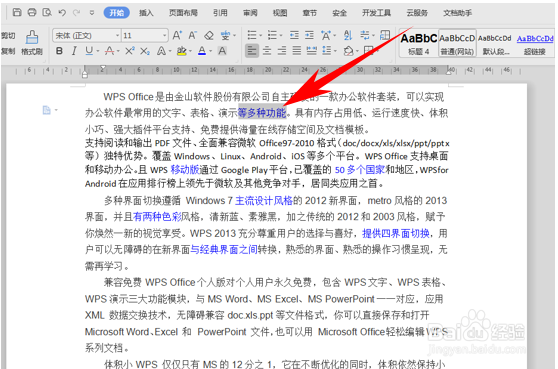Expand the underline style dropdown arrow
The height and width of the screenshot is (369, 558).
point(98,52)
